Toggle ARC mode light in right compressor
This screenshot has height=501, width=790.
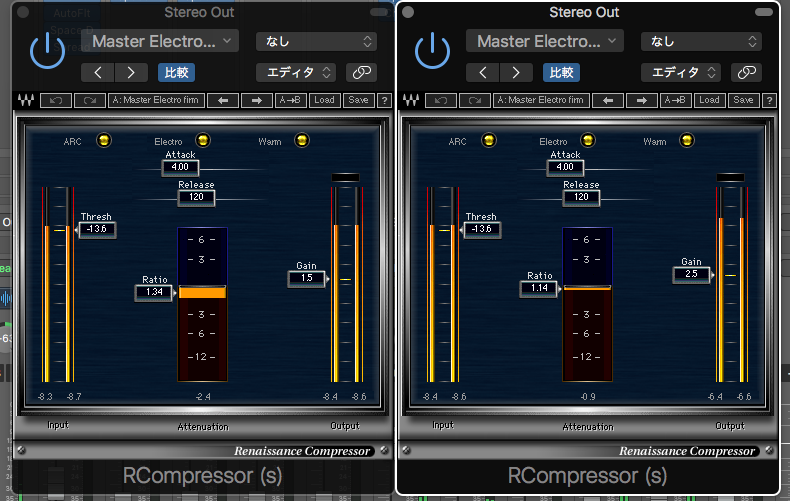[489, 140]
